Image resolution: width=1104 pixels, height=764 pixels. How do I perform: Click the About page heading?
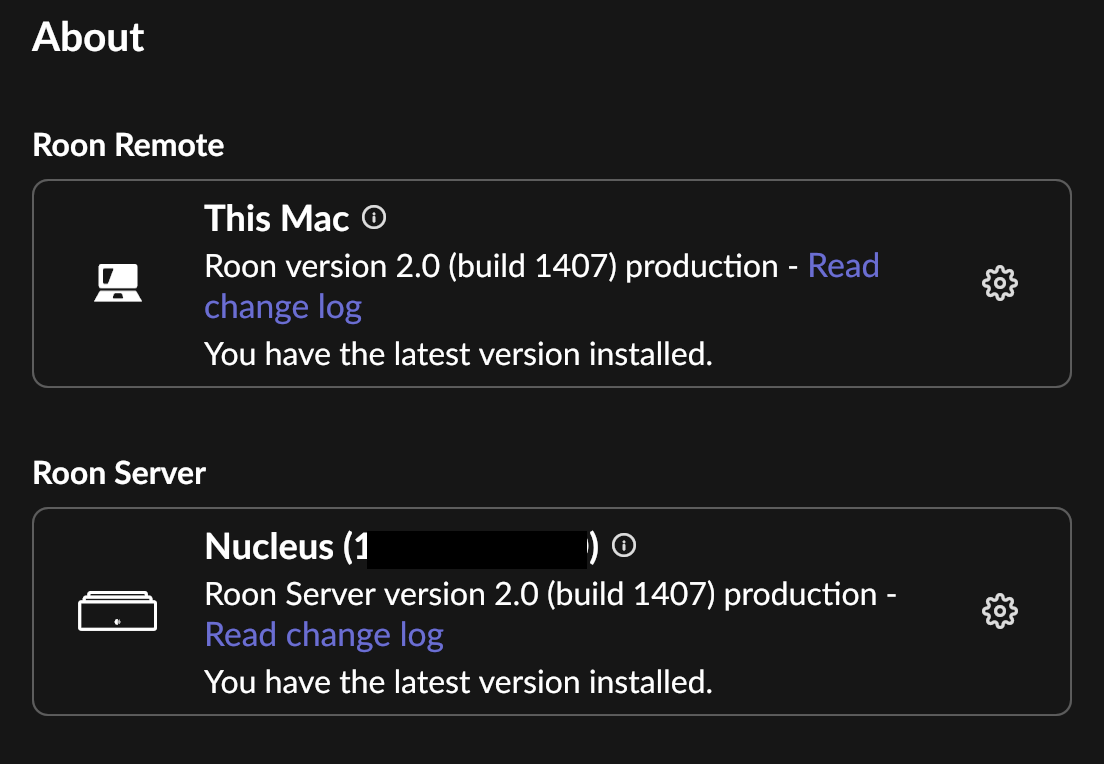tap(89, 38)
